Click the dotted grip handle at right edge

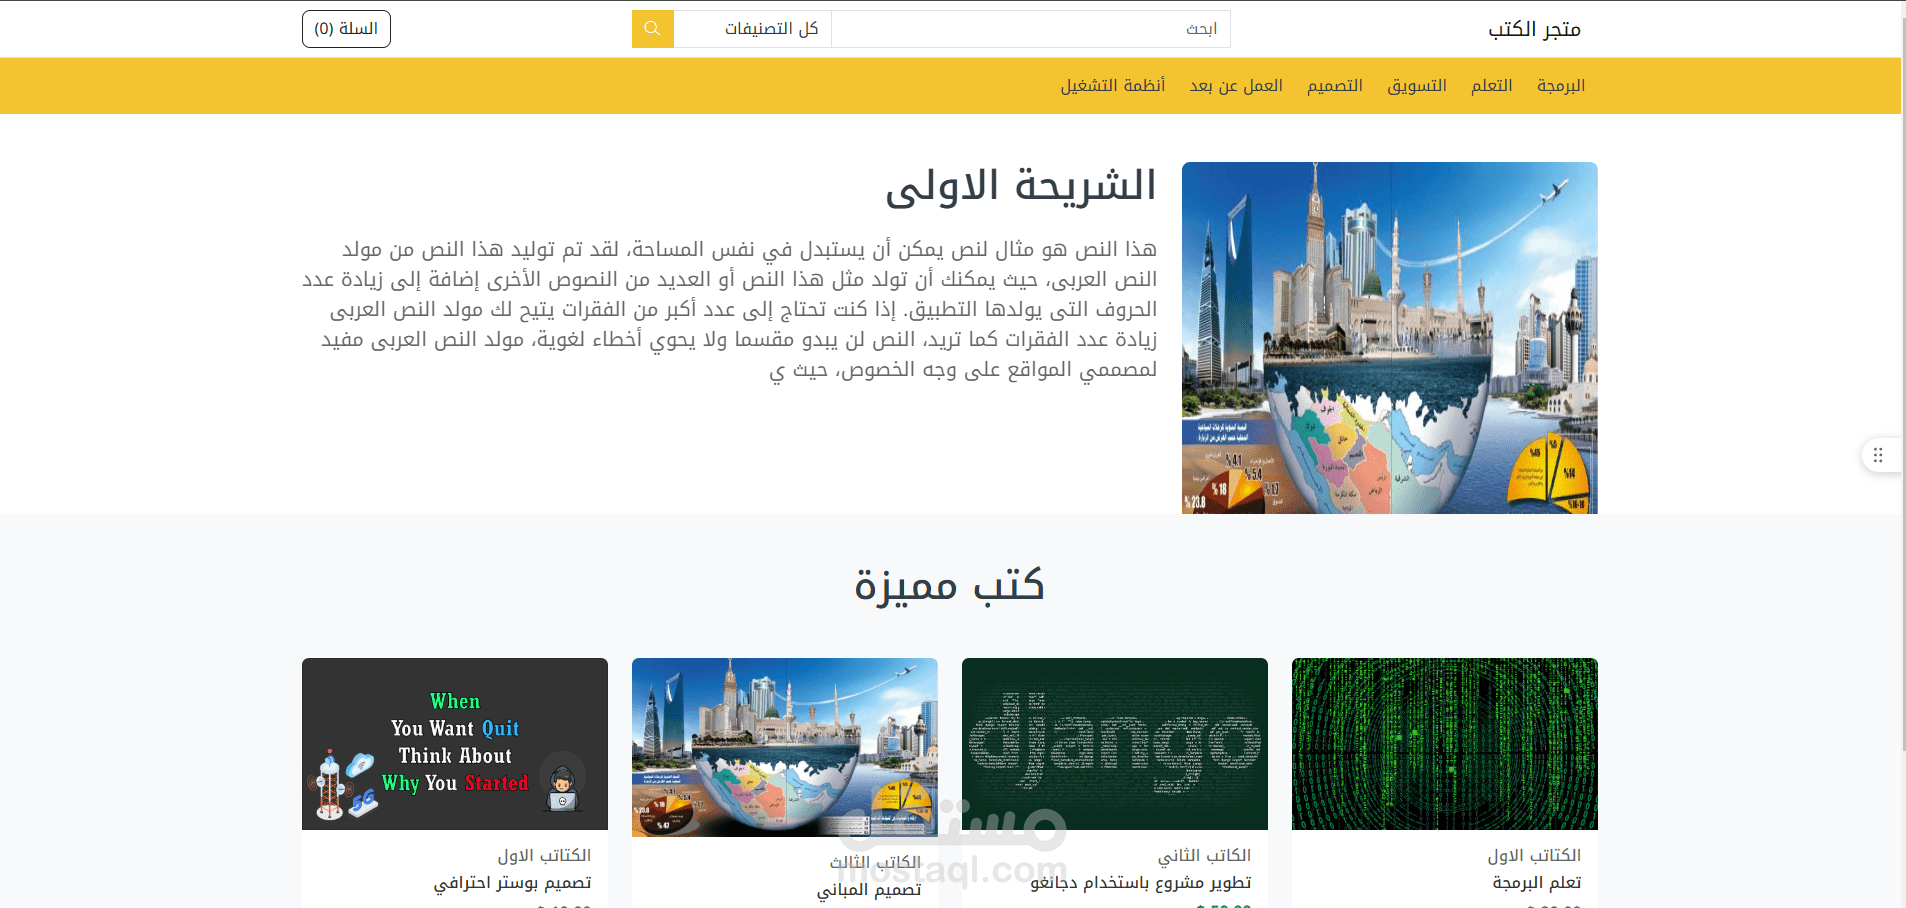(x=1878, y=455)
